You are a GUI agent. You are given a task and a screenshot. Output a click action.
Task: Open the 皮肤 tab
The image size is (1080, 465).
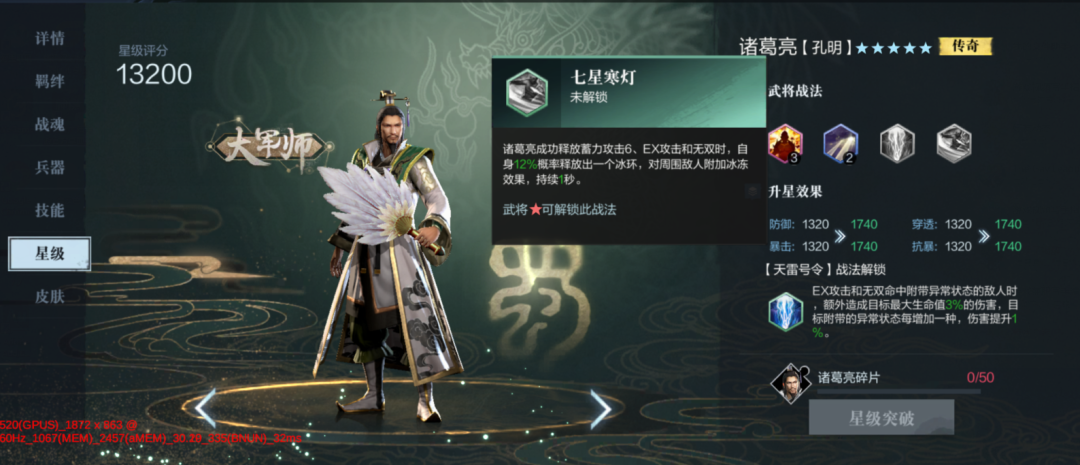50,297
